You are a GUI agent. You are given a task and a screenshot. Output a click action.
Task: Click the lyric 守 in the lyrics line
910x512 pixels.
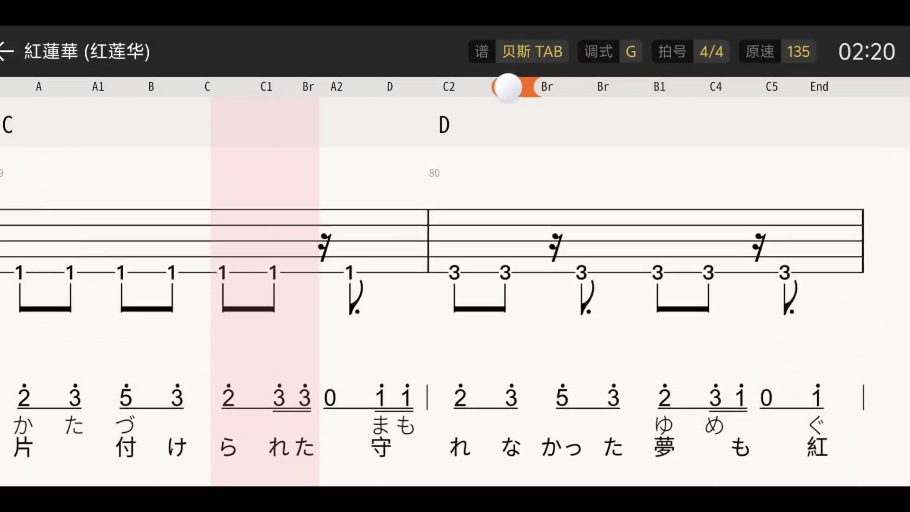(x=381, y=447)
